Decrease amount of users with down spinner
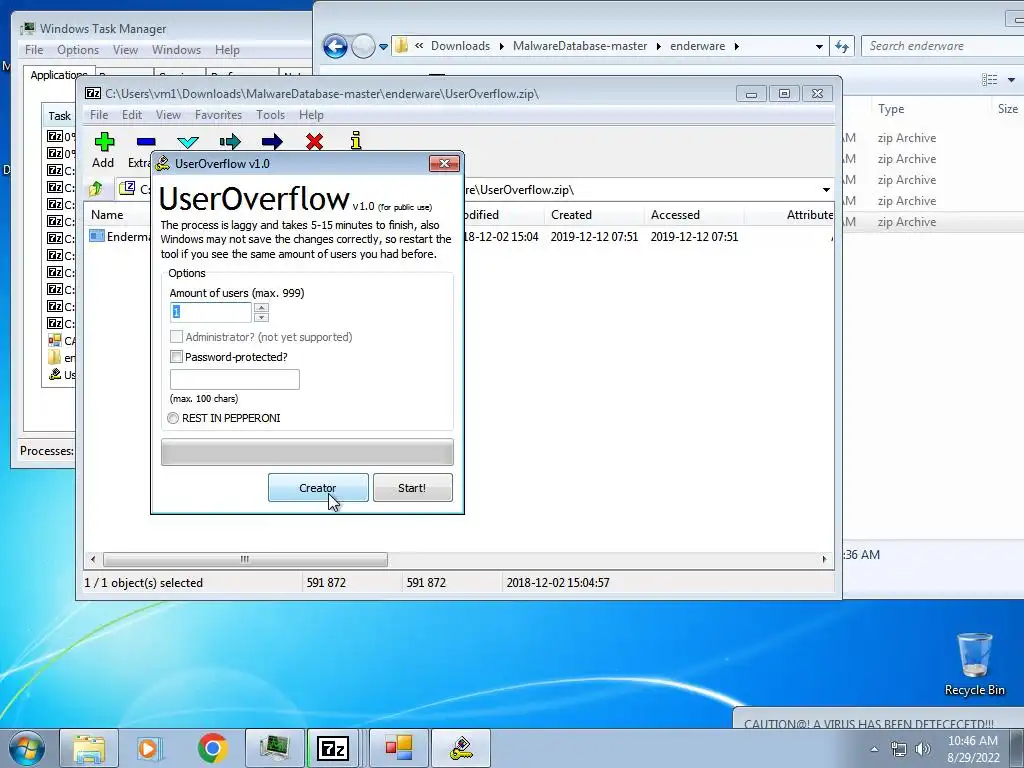Screen dimensions: 1024x768 click(x=261, y=317)
